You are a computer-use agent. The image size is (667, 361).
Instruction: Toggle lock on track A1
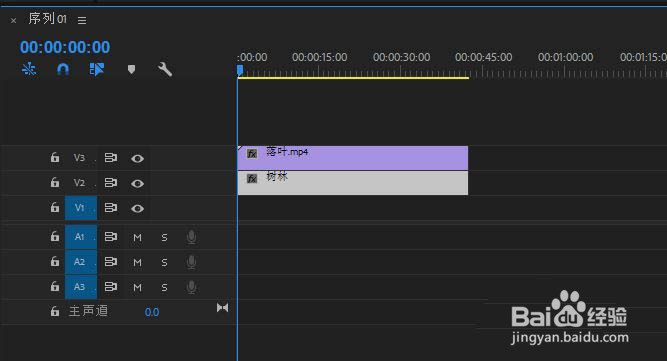pyautogui.click(x=55, y=236)
